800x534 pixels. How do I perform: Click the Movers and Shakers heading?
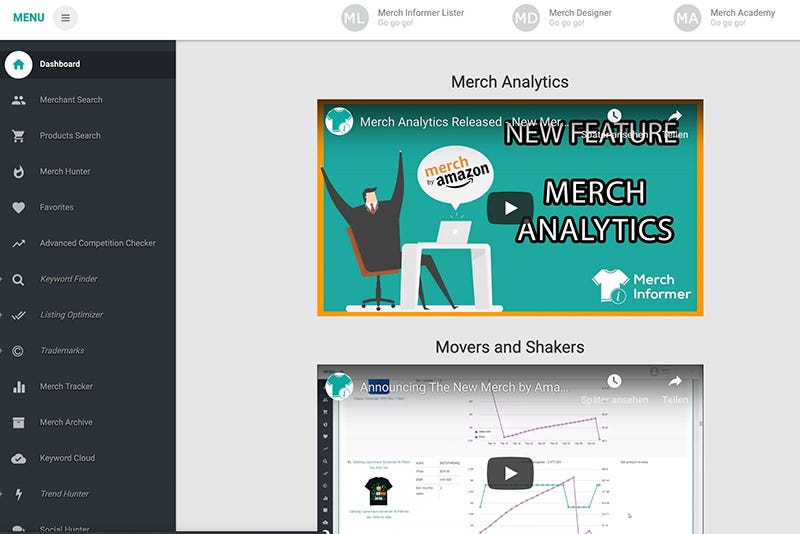[x=510, y=347]
